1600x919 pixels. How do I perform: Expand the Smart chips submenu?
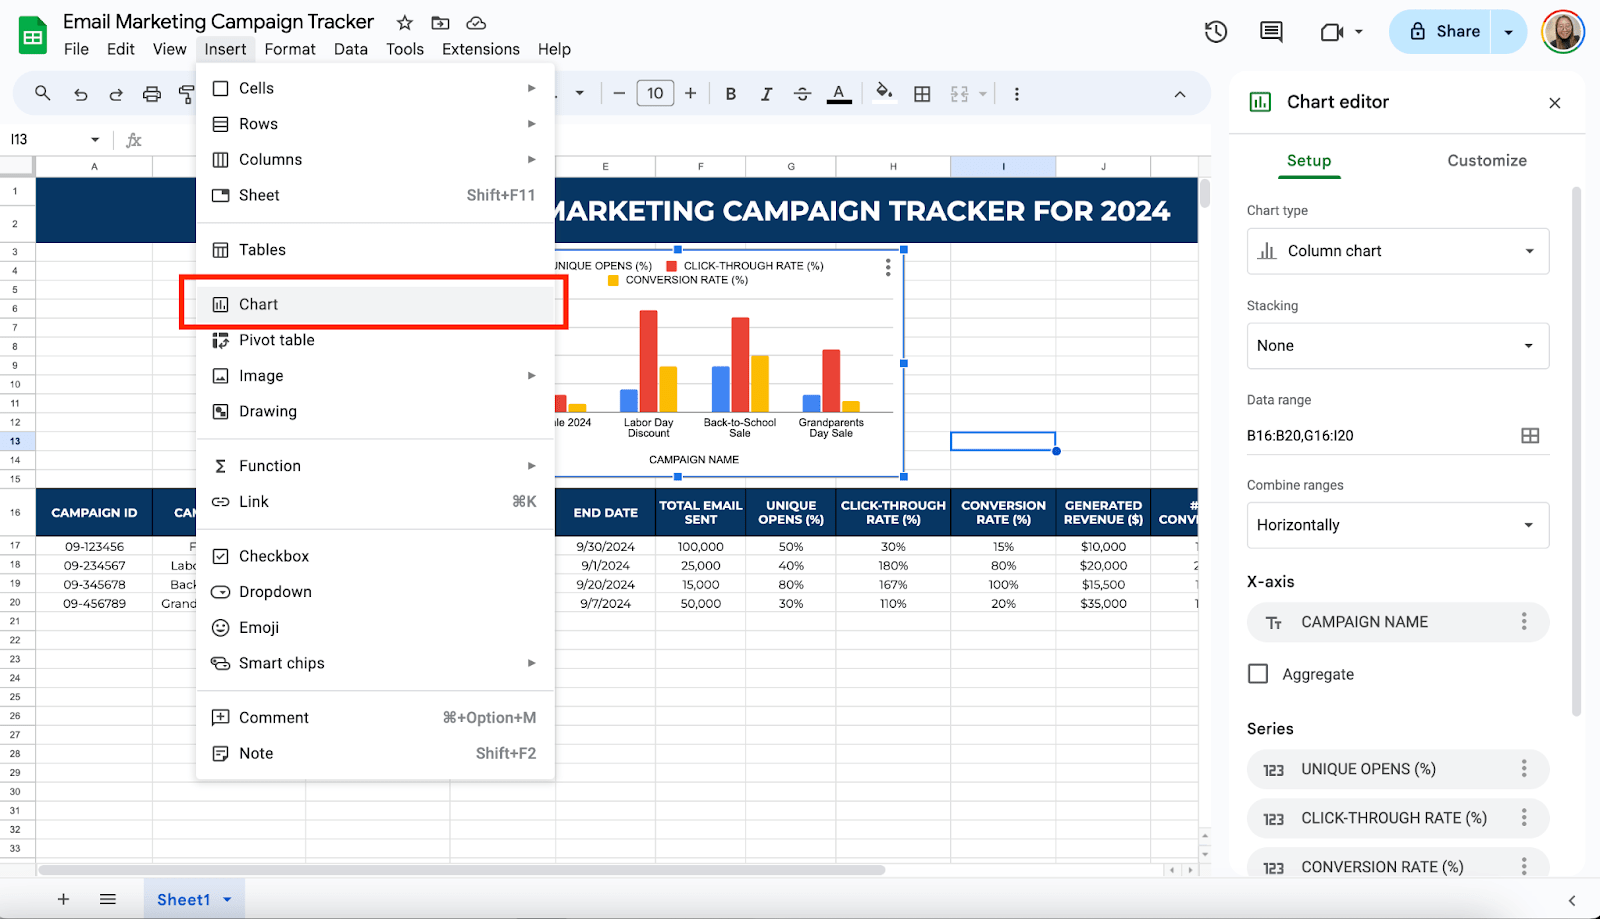(x=375, y=663)
